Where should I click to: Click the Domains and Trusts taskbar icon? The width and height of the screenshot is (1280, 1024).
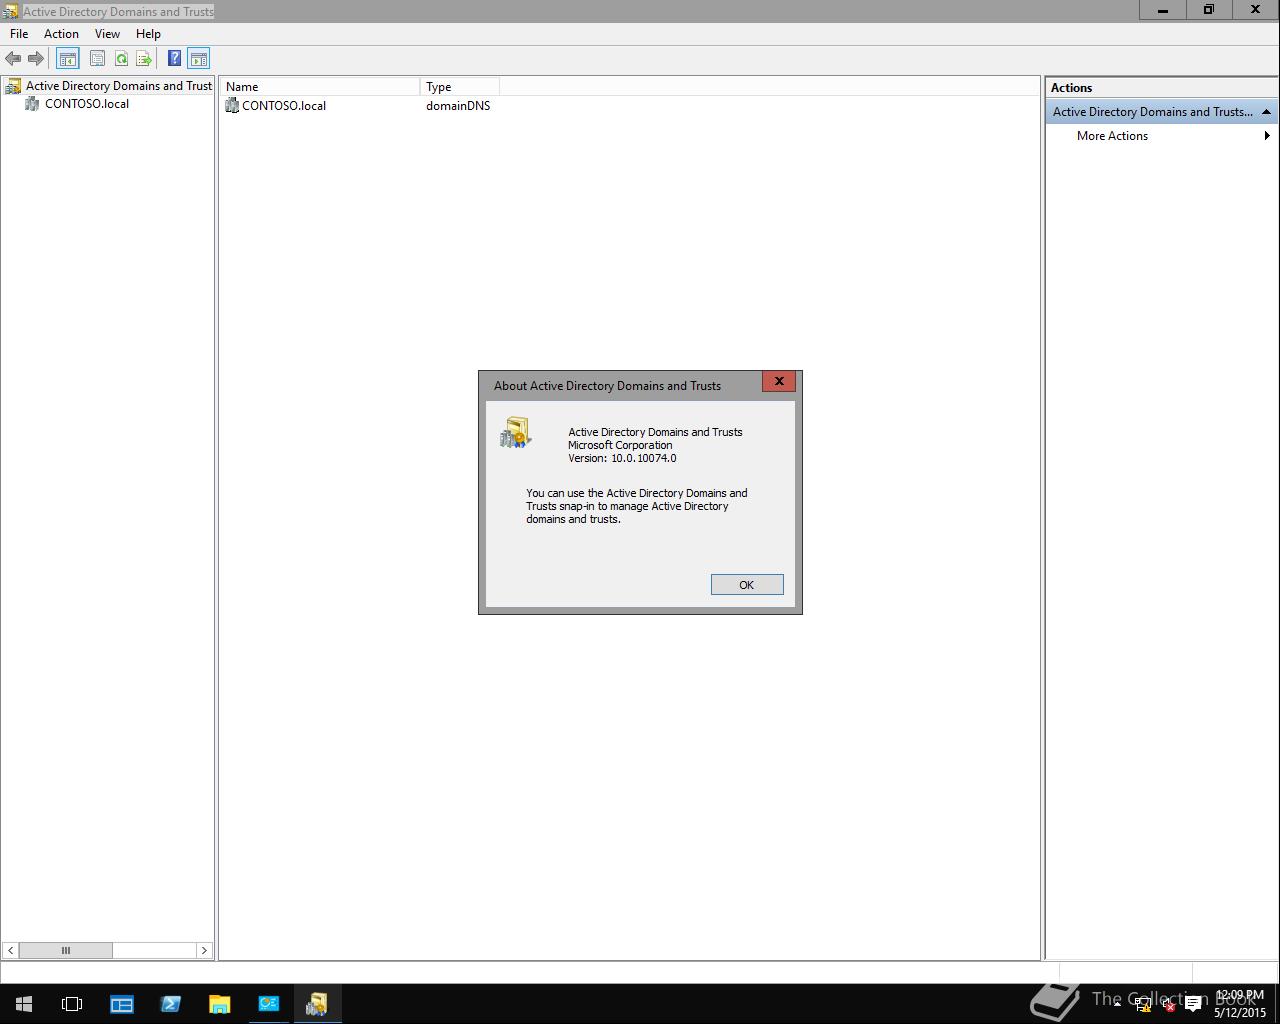point(317,1004)
